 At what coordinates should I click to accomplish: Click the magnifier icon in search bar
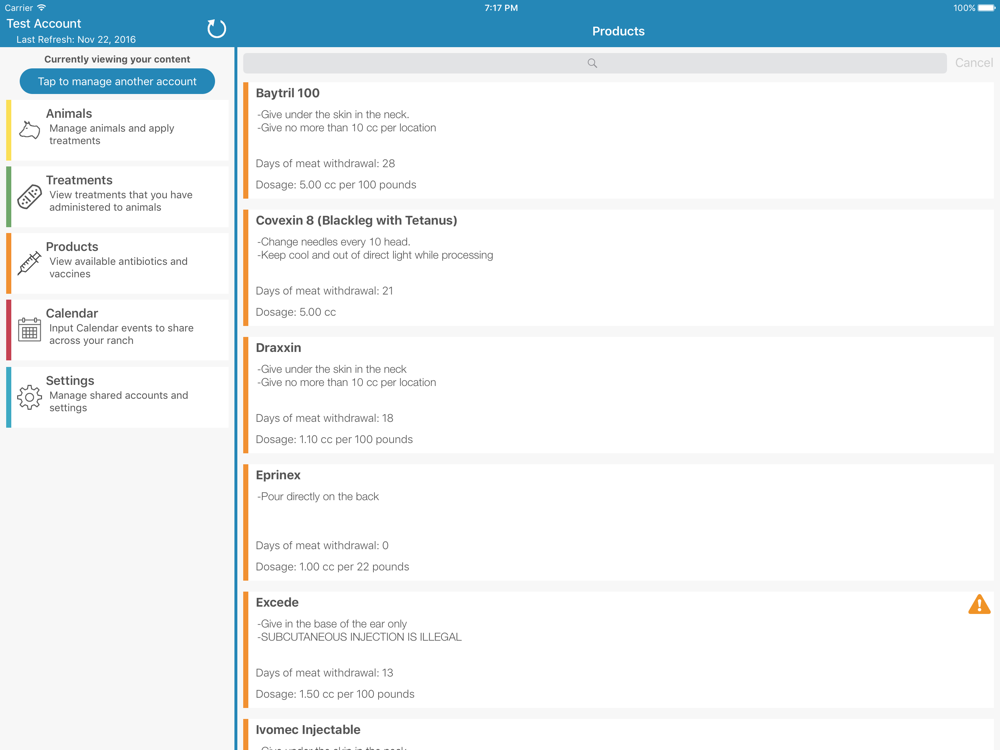(592, 63)
